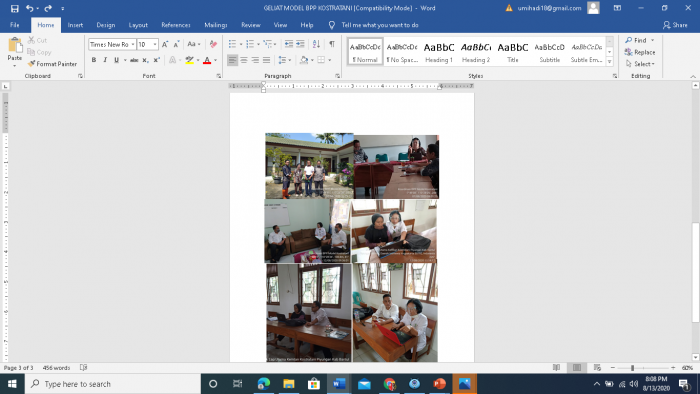Open PowerPoint from the Windows taskbar
This screenshot has width=700, height=394.
click(x=439, y=384)
